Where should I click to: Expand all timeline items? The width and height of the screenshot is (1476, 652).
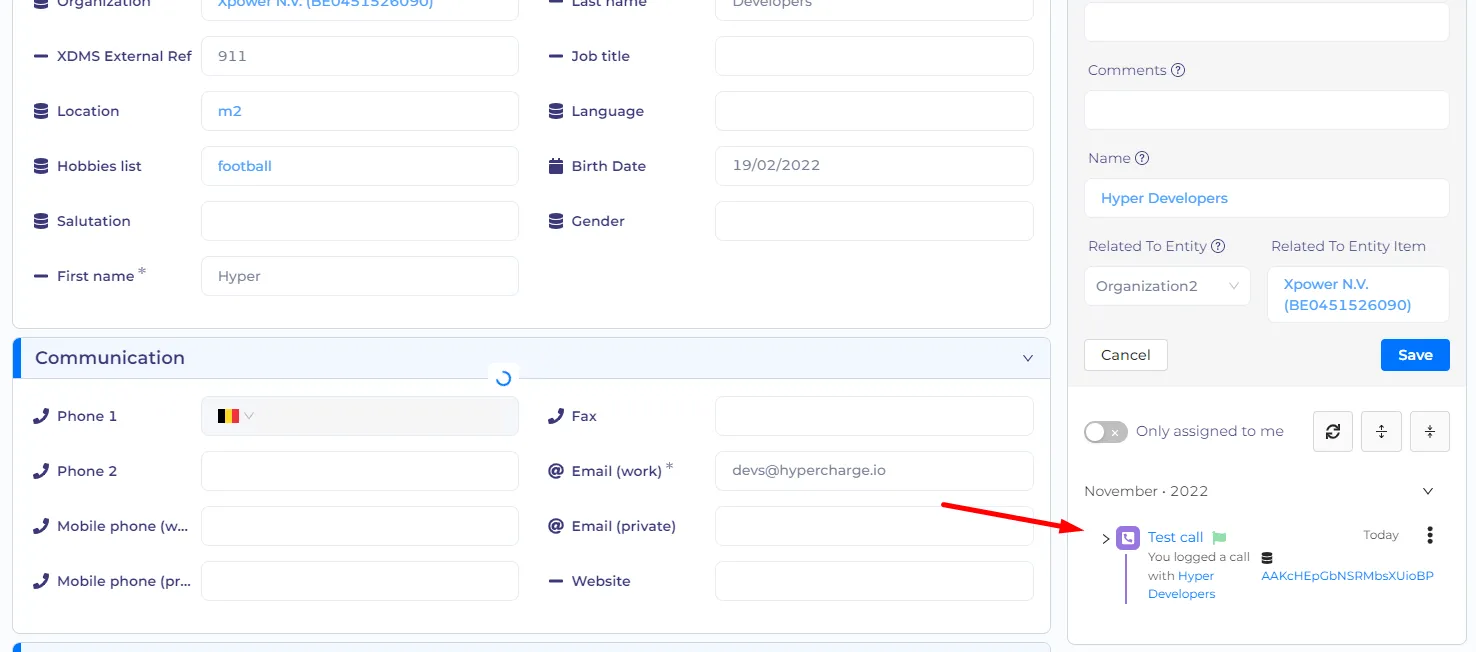(x=1382, y=431)
